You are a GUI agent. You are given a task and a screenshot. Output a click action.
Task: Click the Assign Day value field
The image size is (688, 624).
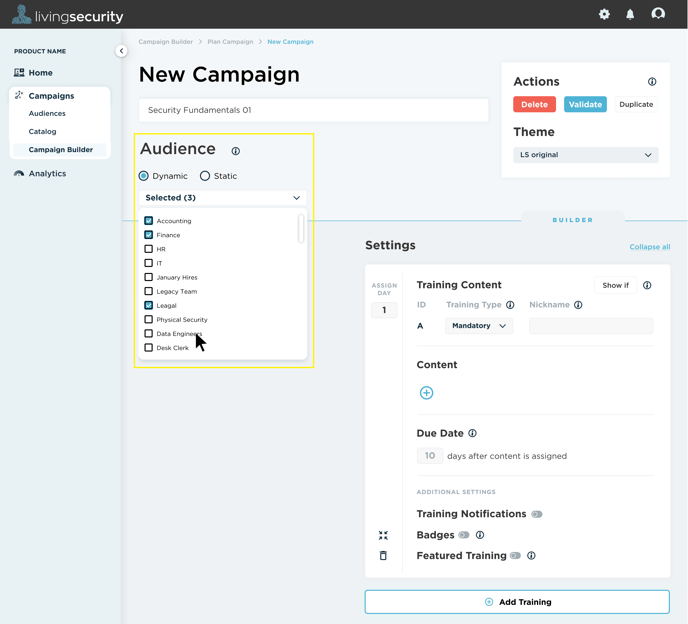384,310
